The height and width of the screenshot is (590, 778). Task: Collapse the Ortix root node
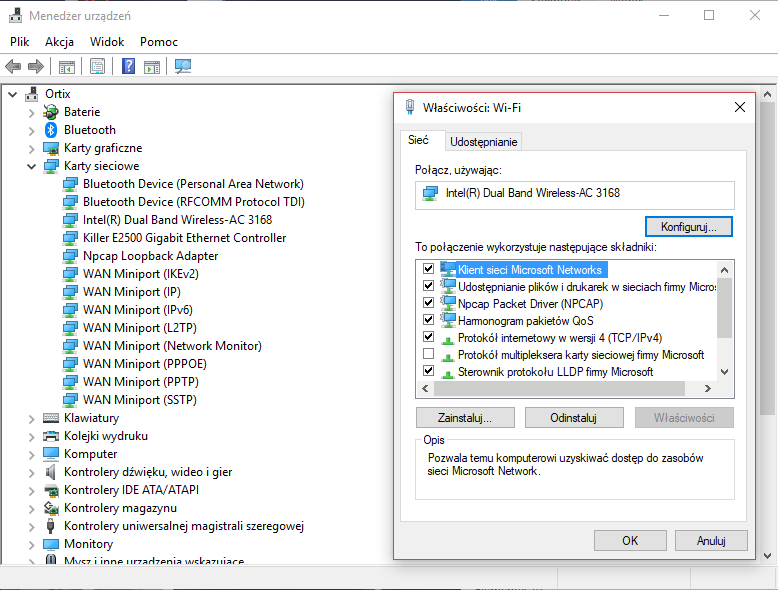click(x=13, y=94)
